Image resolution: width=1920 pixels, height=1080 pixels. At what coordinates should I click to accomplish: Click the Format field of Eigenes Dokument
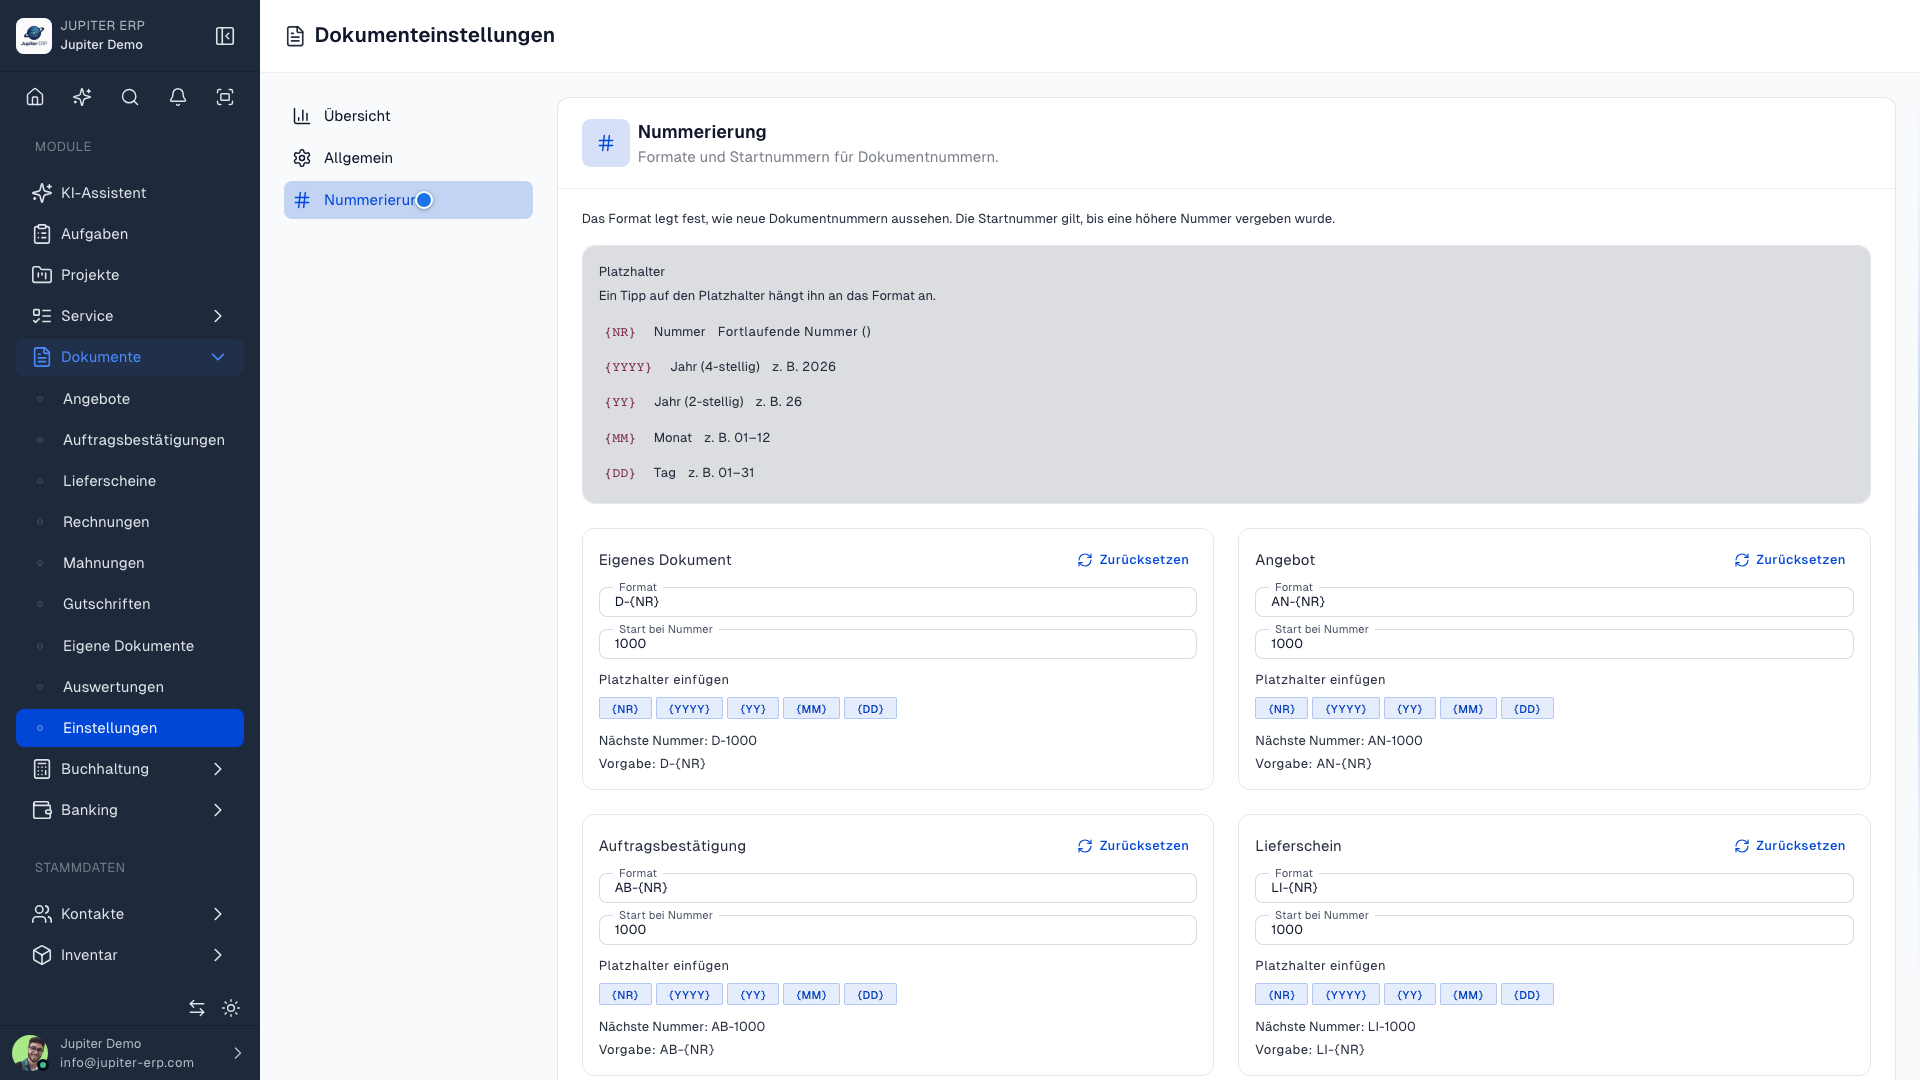click(x=897, y=602)
